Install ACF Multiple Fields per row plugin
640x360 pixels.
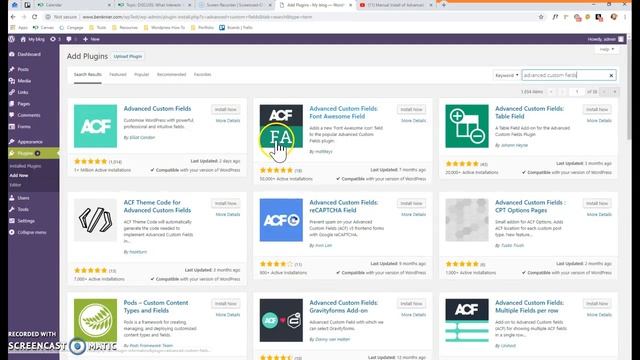coord(597,304)
